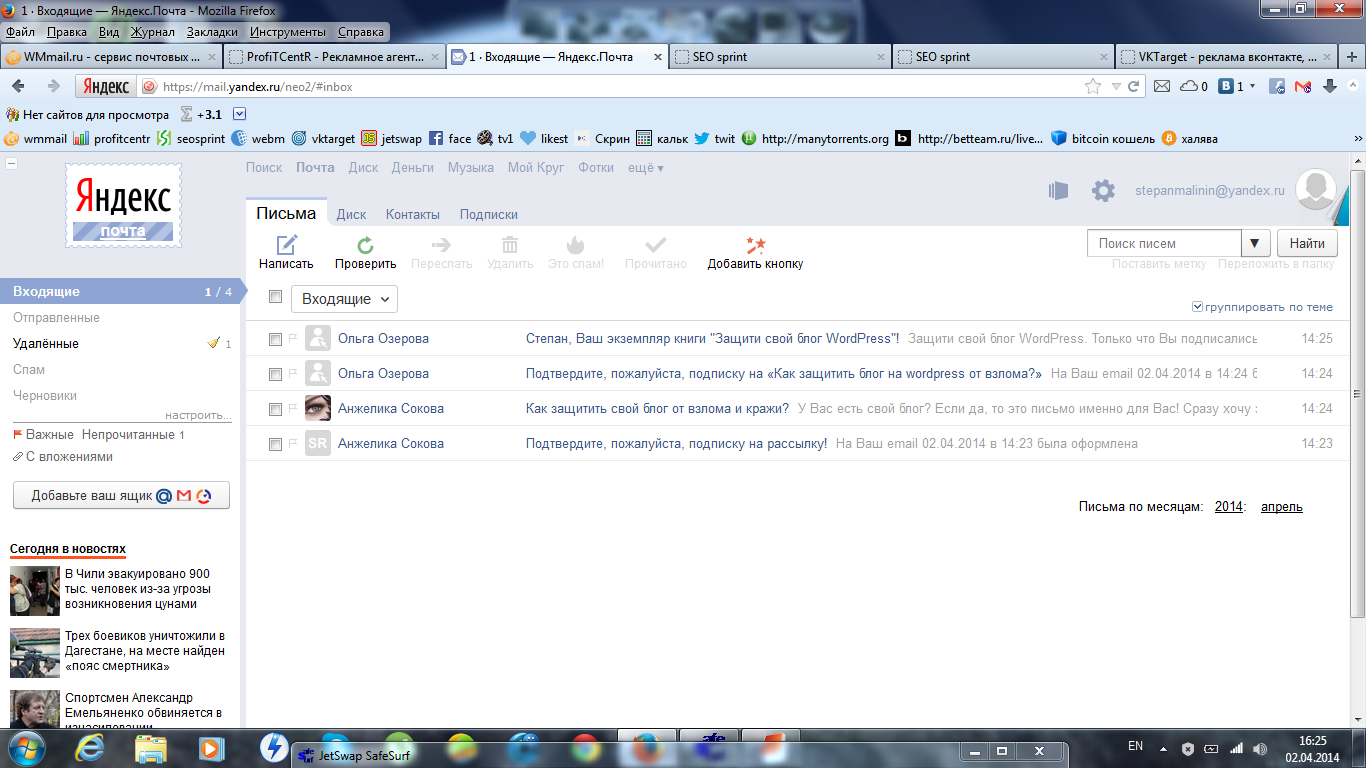Click the Gmail notifier icon in the browser toolbar
The image size is (1366, 768).
pos(1303,87)
